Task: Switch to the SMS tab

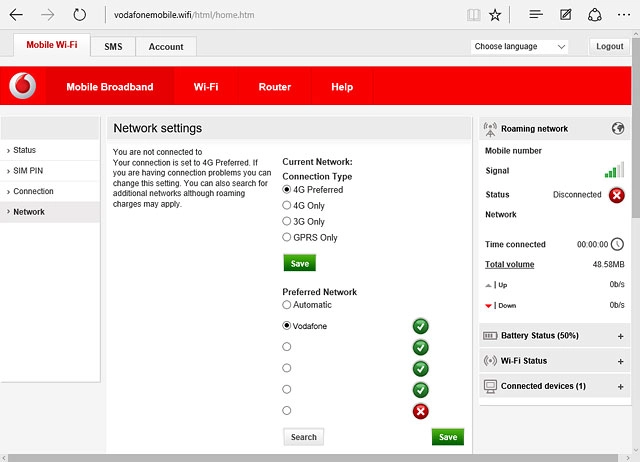Action: (x=113, y=47)
